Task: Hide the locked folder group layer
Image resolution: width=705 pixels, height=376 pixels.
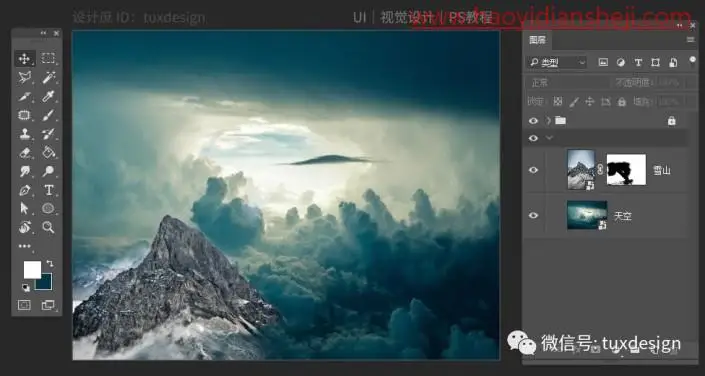Action: (533, 121)
